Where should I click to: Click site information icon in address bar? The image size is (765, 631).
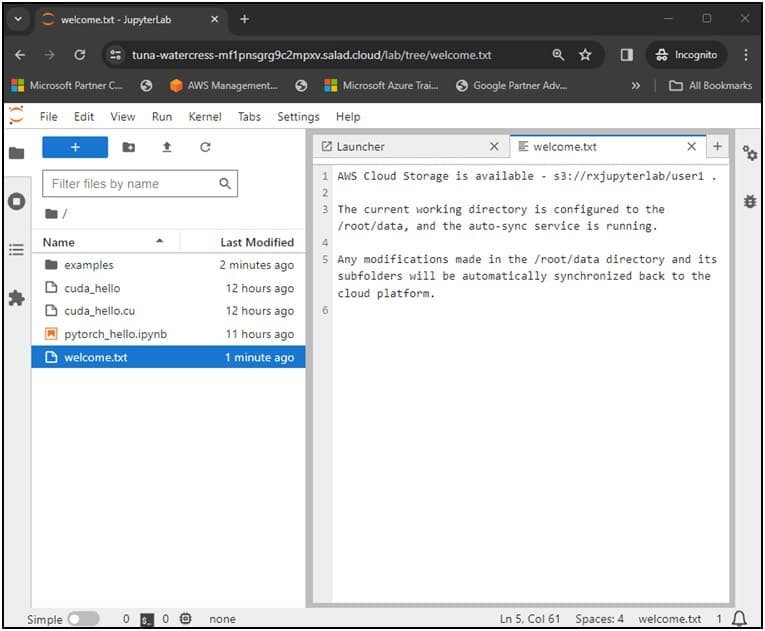[x=116, y=55]
